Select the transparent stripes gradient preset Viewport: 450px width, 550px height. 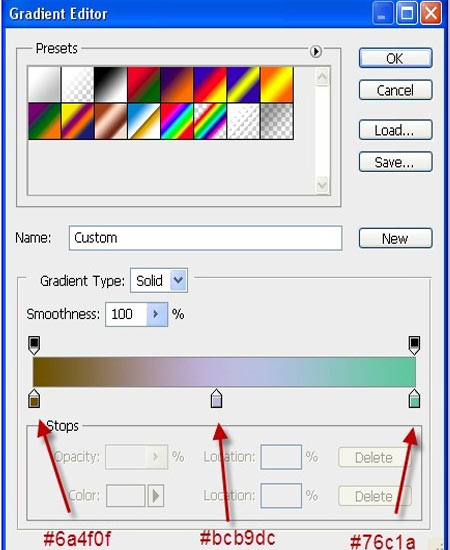[x=243, y=121]
